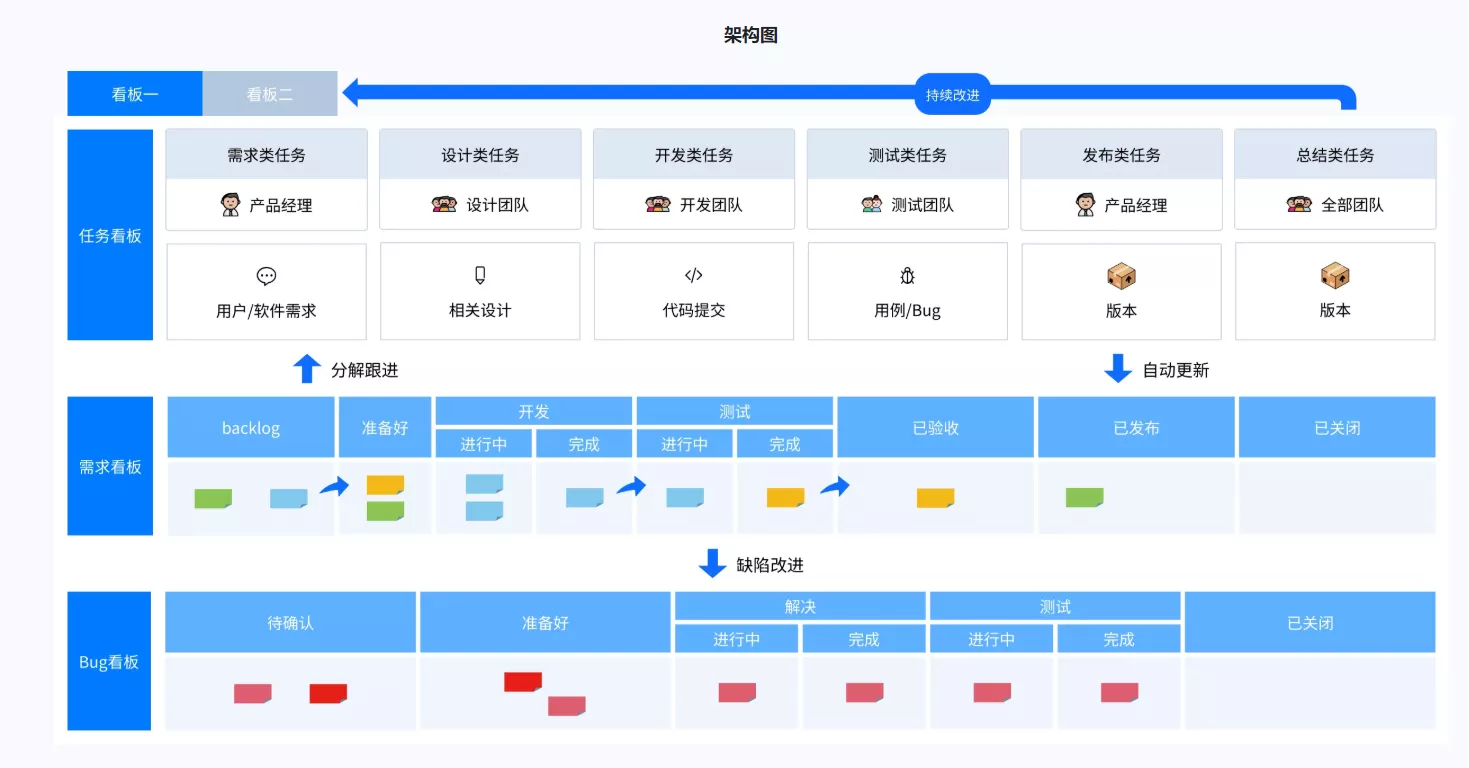Click the product manager avatar under 发布类任务

(1085, 205)
